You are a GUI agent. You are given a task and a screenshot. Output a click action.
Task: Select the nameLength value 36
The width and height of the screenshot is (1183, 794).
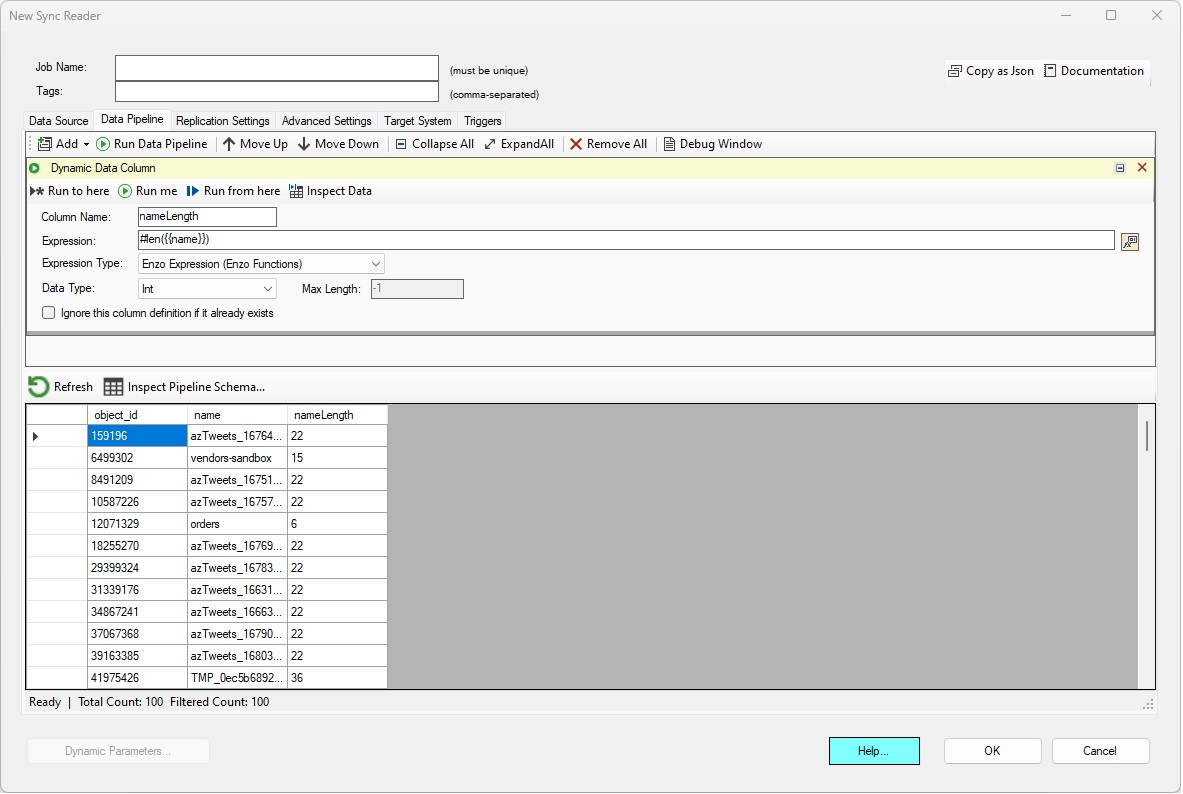click(337, 678)
